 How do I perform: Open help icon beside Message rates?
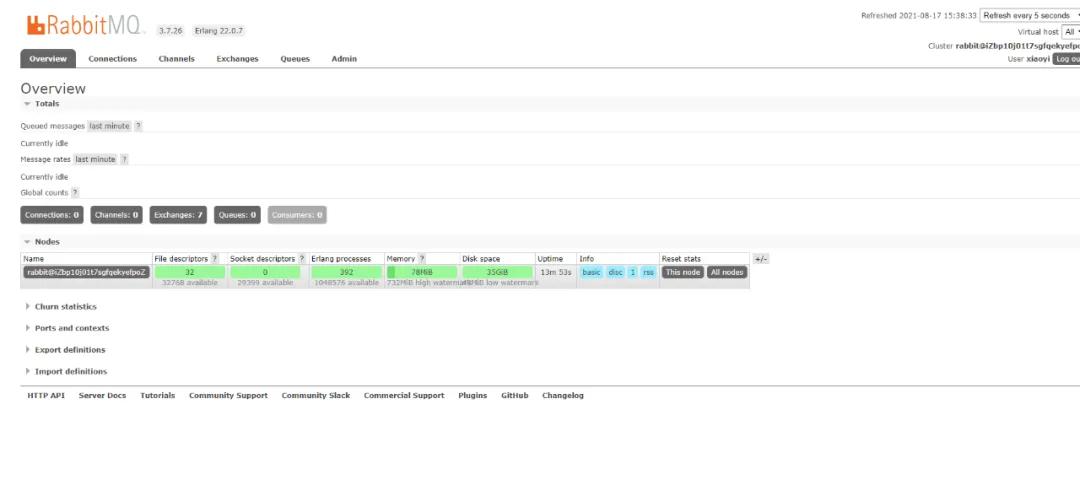point(124,159)
